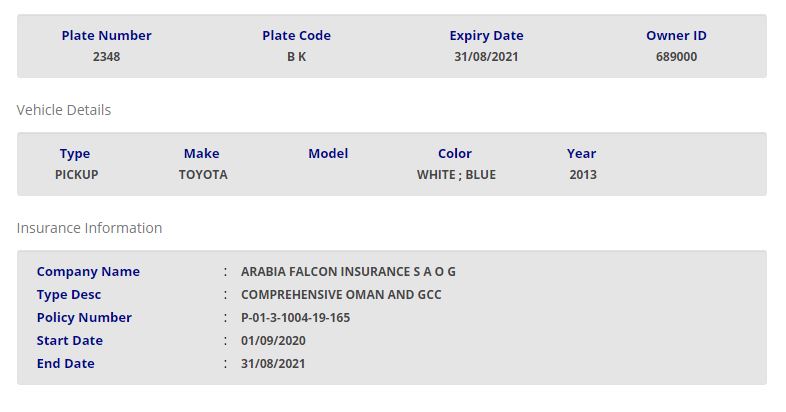Image resolution: width=786 pixels, height=412 pixels.
Task: Click the PICKUP vehicle type value
Action: [x=76, y=175]
